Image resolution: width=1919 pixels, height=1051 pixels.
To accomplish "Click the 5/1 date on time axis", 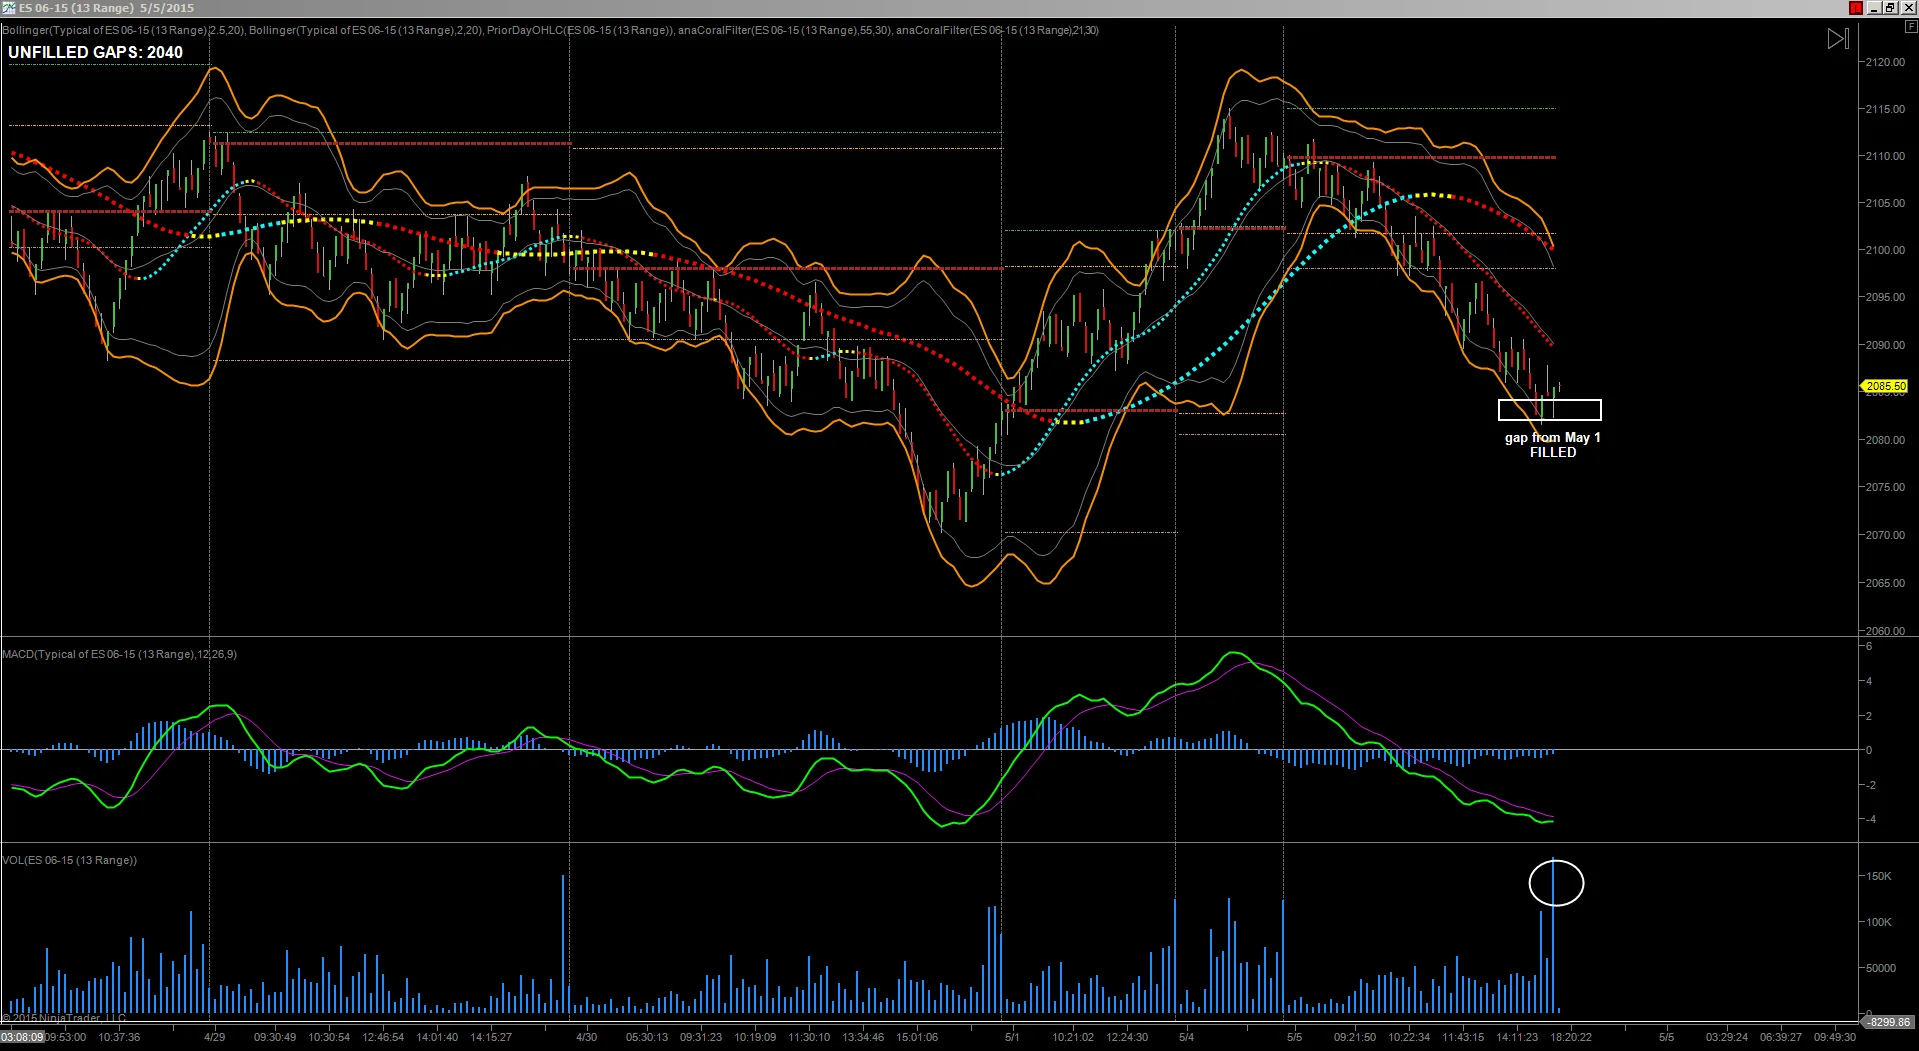I will [x=1012, y=1037].
